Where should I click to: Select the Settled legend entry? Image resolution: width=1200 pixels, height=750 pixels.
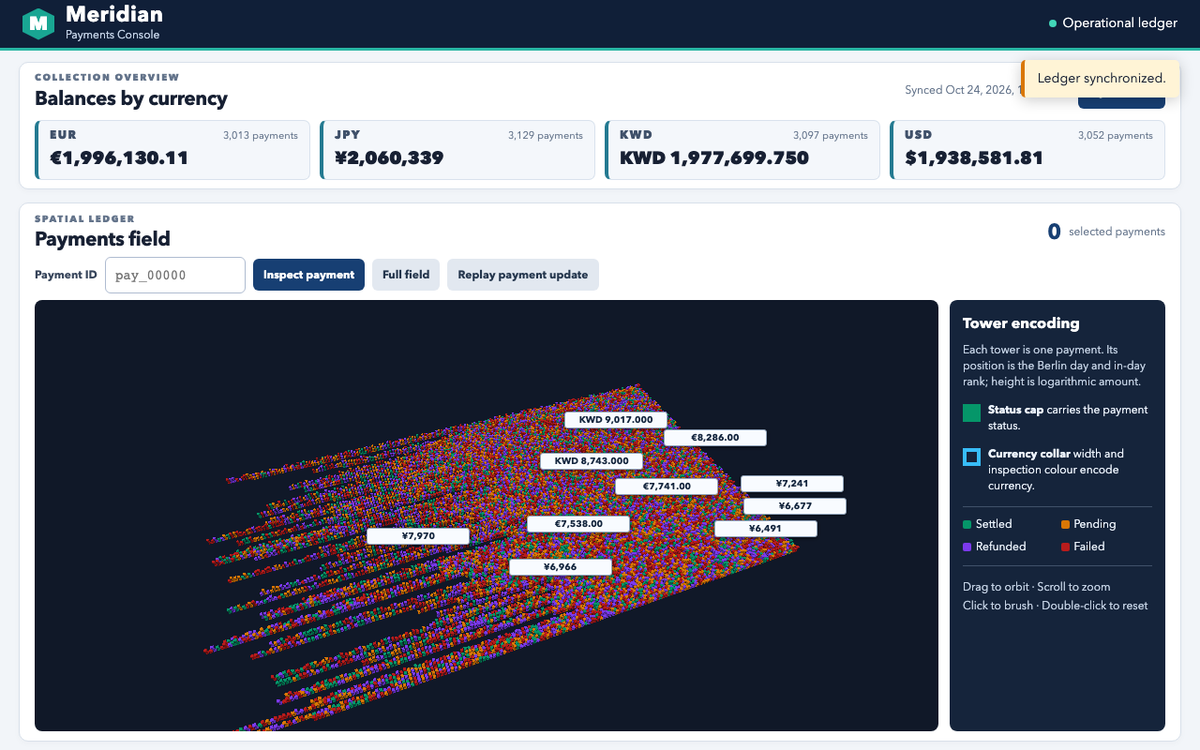[x=987, y=524]
